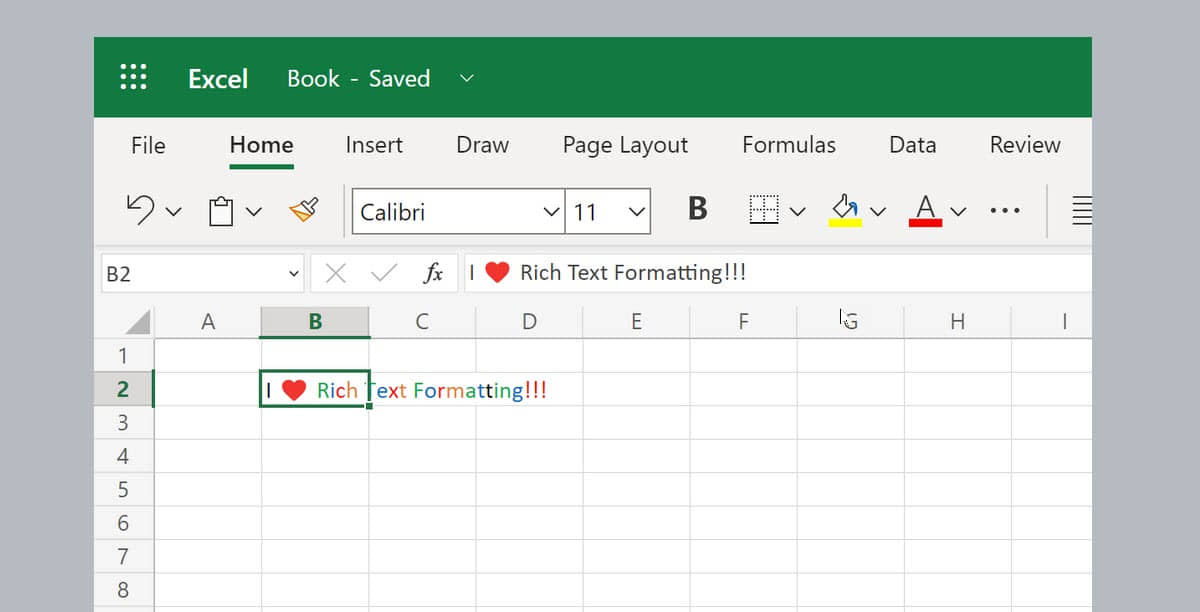The height and width of the screenshot is (612, 1200).
Task: Select row 5 header
Action: click(124, 490)
